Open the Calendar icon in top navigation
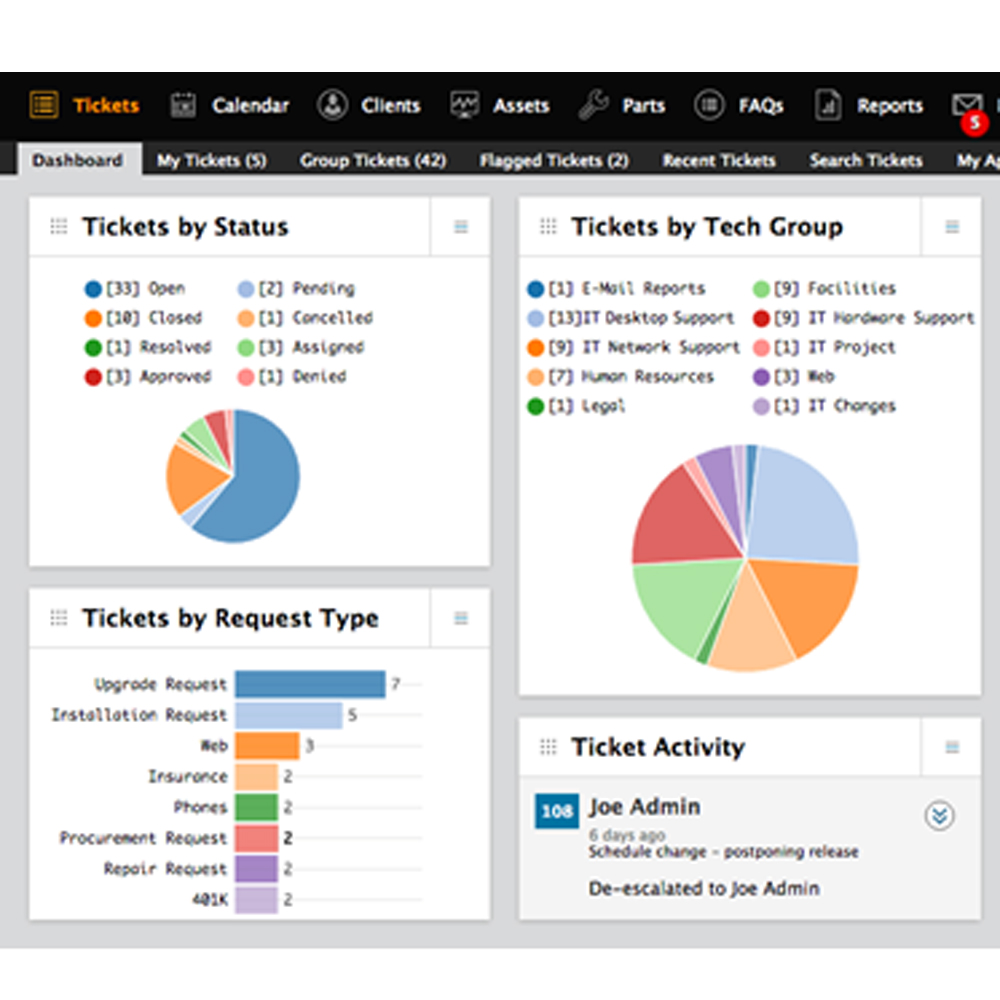This screenshot has width=1000, height=1000. click(183, 105)
